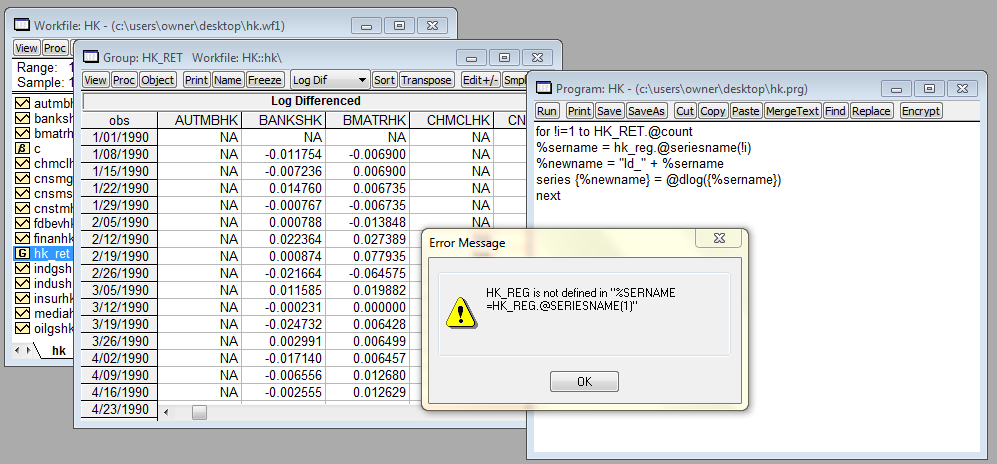
Task: Select the cnsms series icon in workfile
Action: point(23,193)
